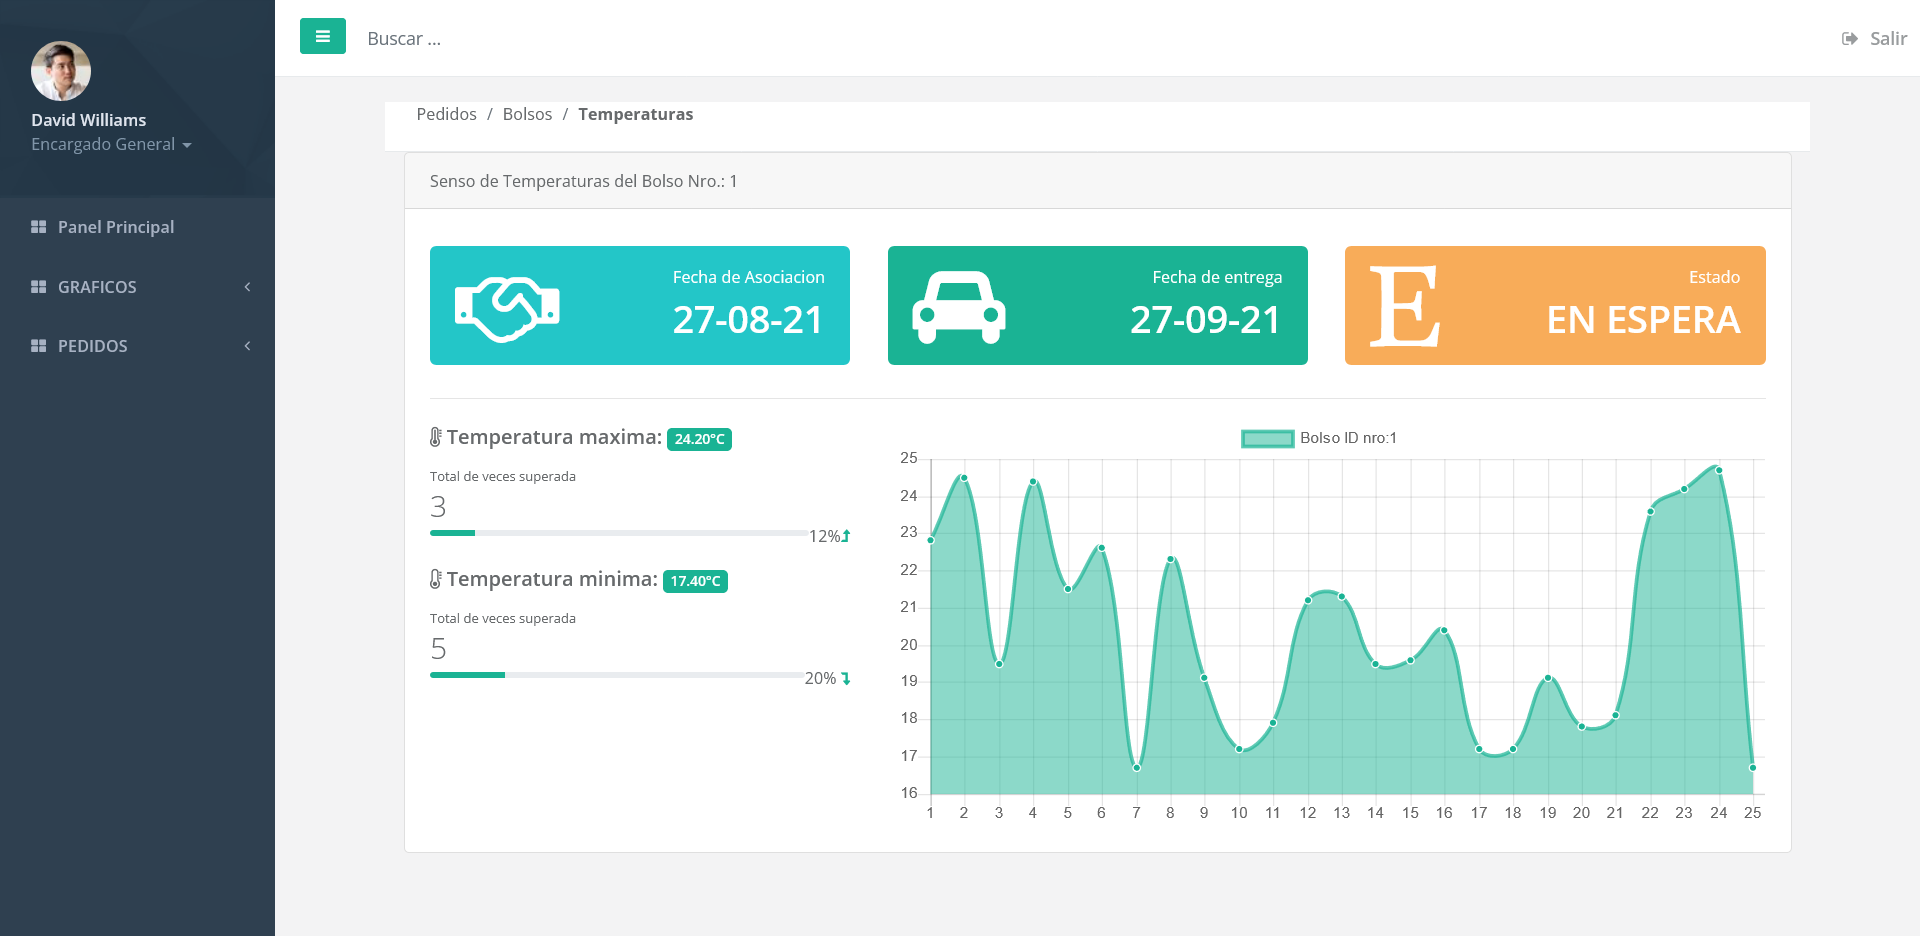Click David Williams profile avatar
The height and width of the screenshot is (936, 1920).
61,71
